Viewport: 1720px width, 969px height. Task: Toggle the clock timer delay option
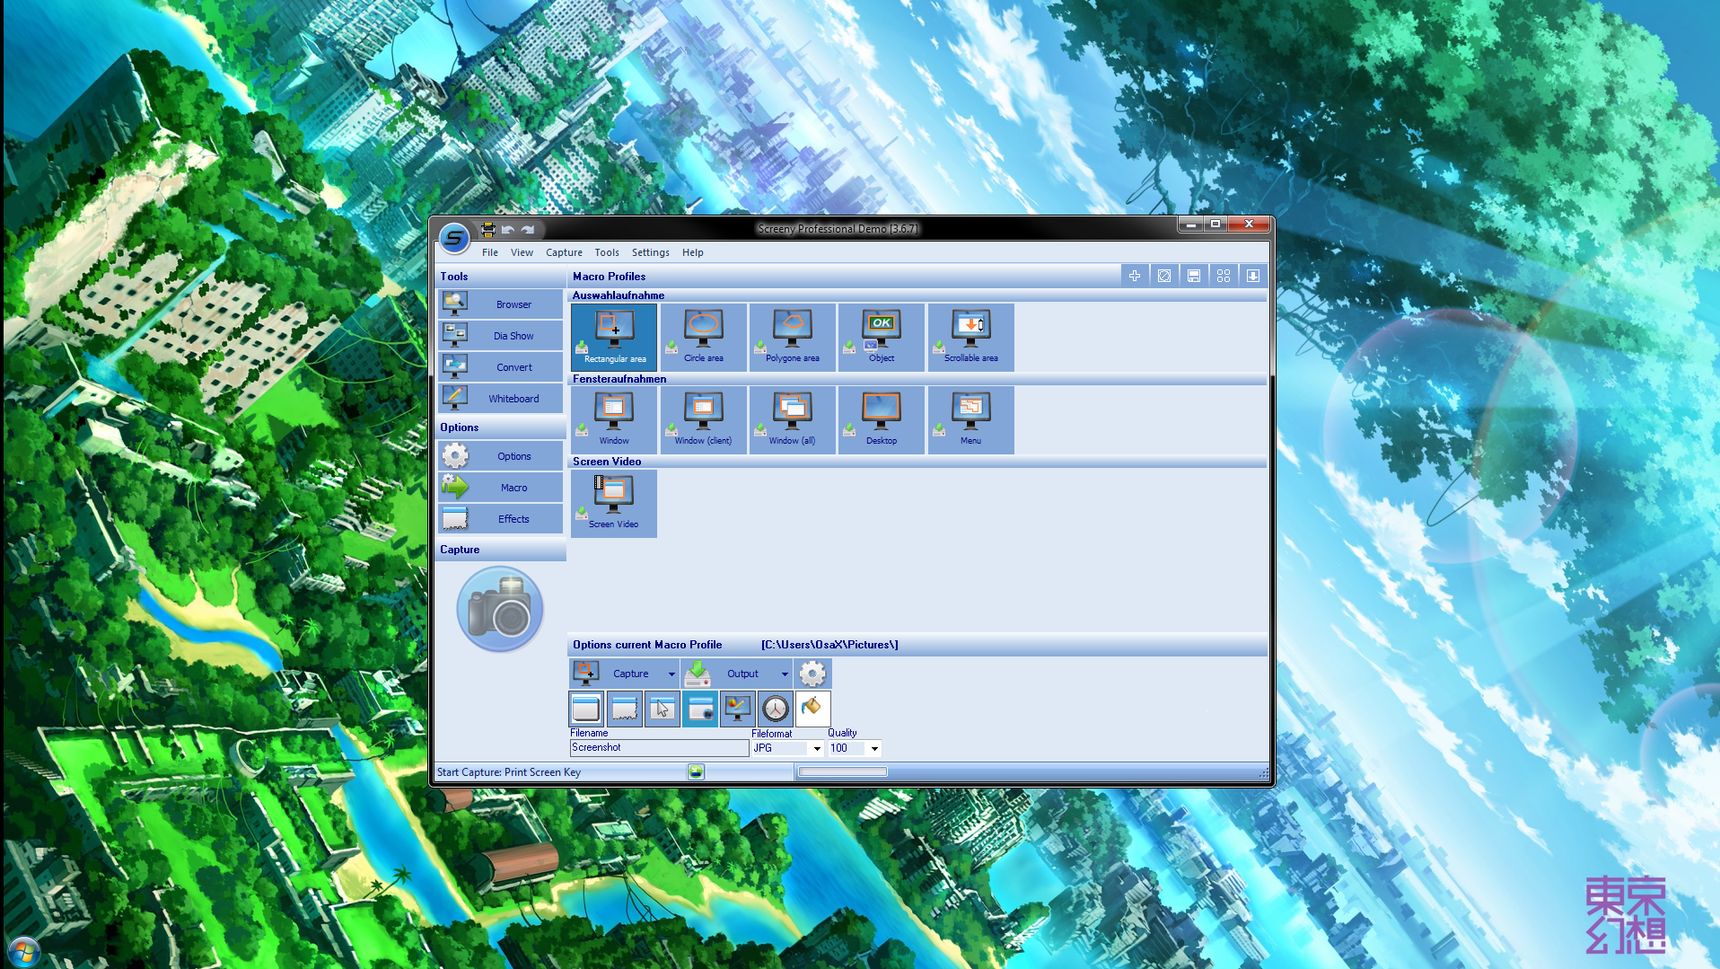[x=776, y=708]
